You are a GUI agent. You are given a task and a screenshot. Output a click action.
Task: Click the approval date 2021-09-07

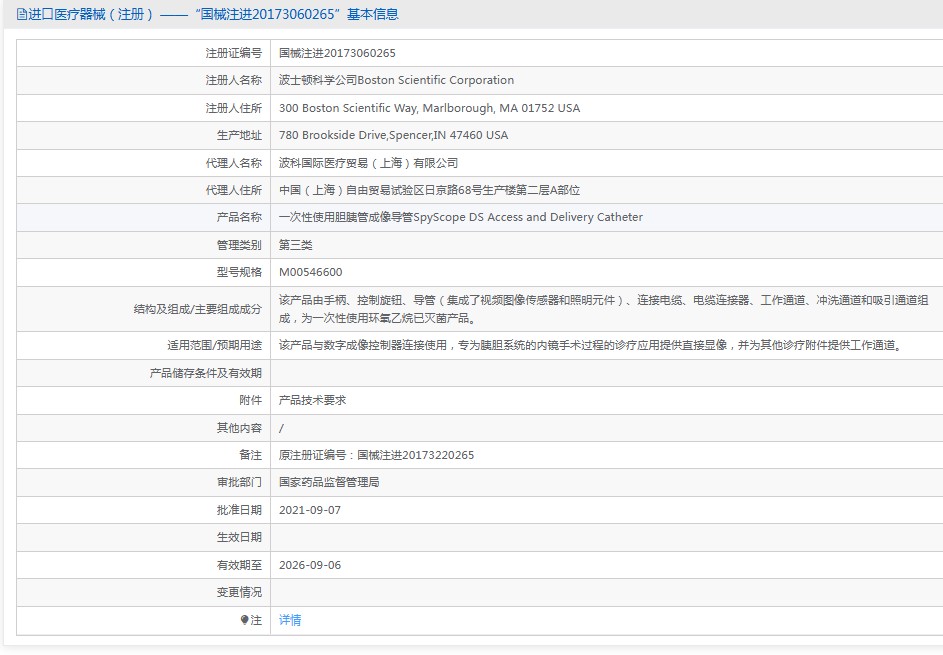pos(310,510)
